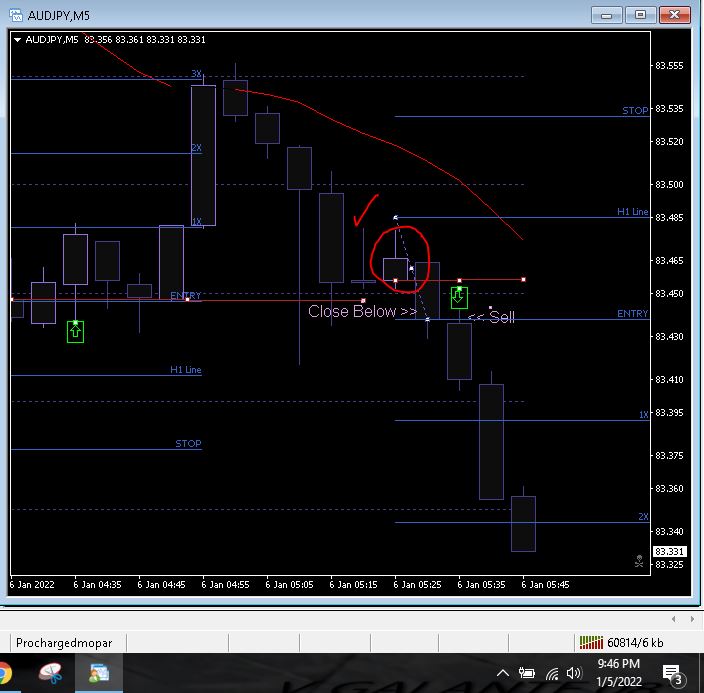Click the 60814/6 kb connection status indicator
This screenshot has height=693, width=704.
pos(621,643)
